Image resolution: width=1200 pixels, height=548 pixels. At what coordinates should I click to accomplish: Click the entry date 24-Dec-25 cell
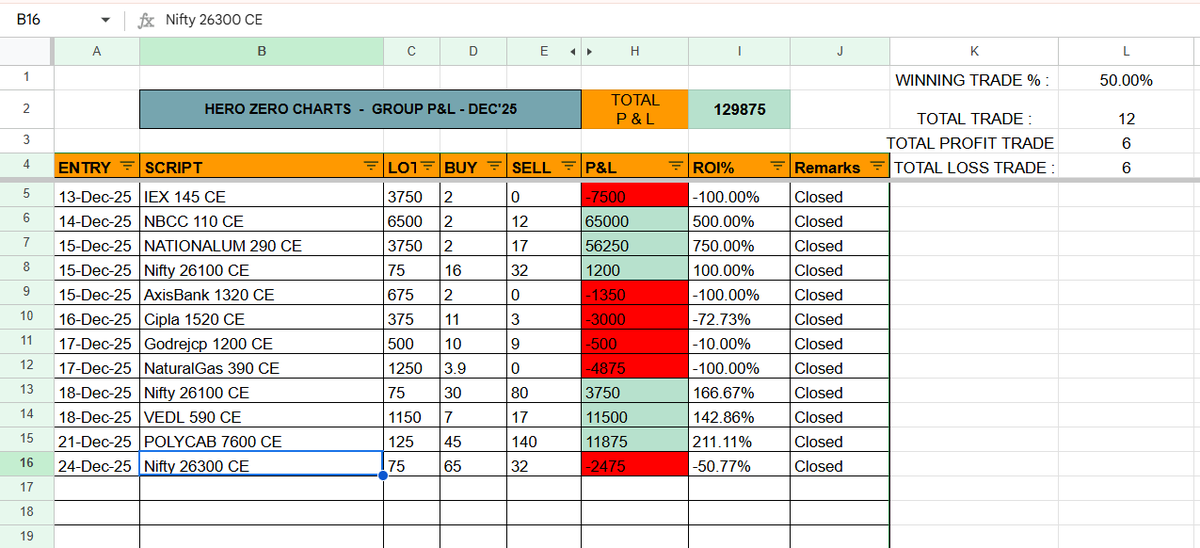[96, 466]
